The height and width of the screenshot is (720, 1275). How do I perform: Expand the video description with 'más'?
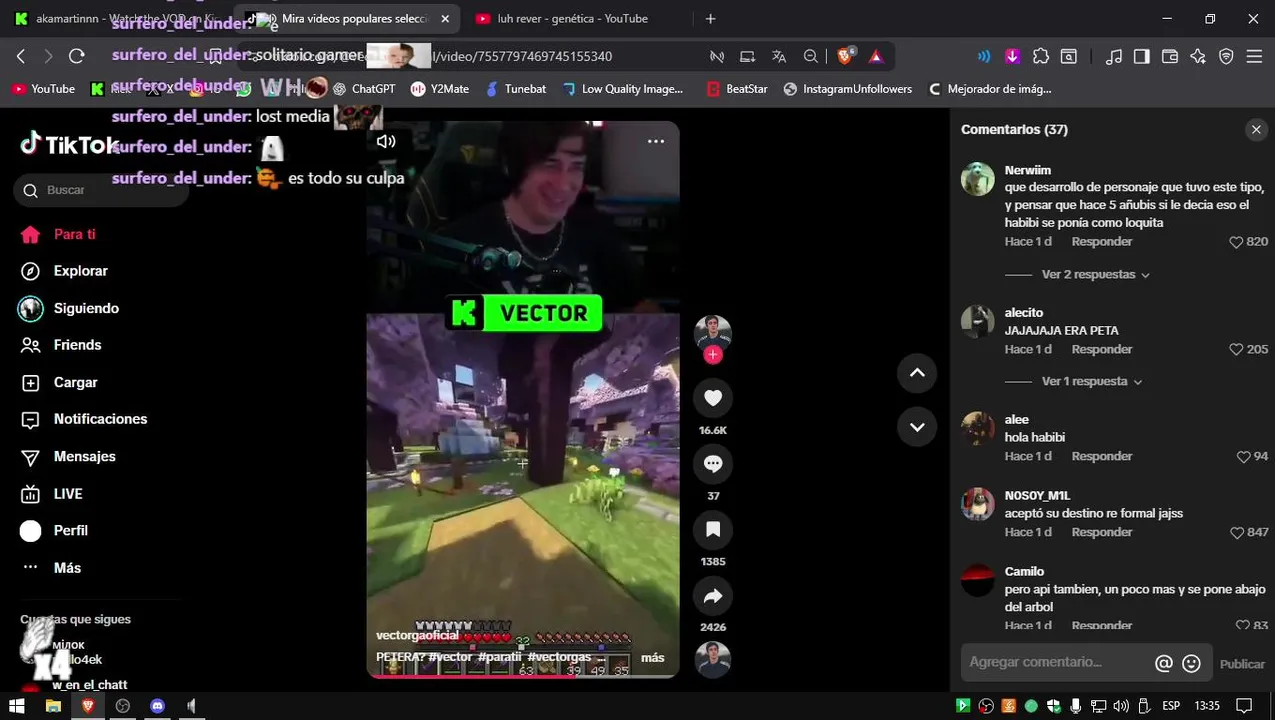[652, 657]
